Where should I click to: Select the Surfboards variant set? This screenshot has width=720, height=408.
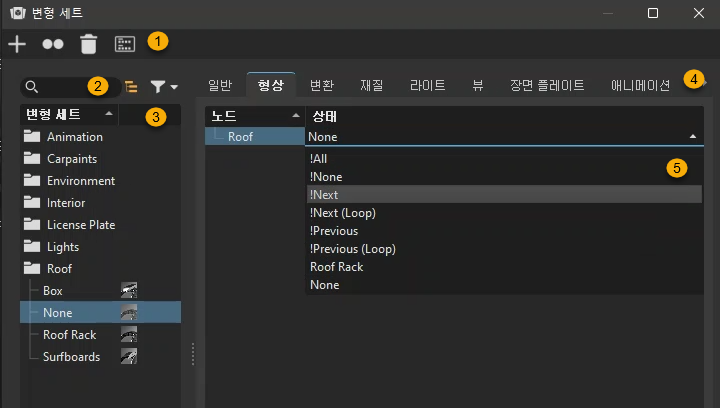coord(72,357)
